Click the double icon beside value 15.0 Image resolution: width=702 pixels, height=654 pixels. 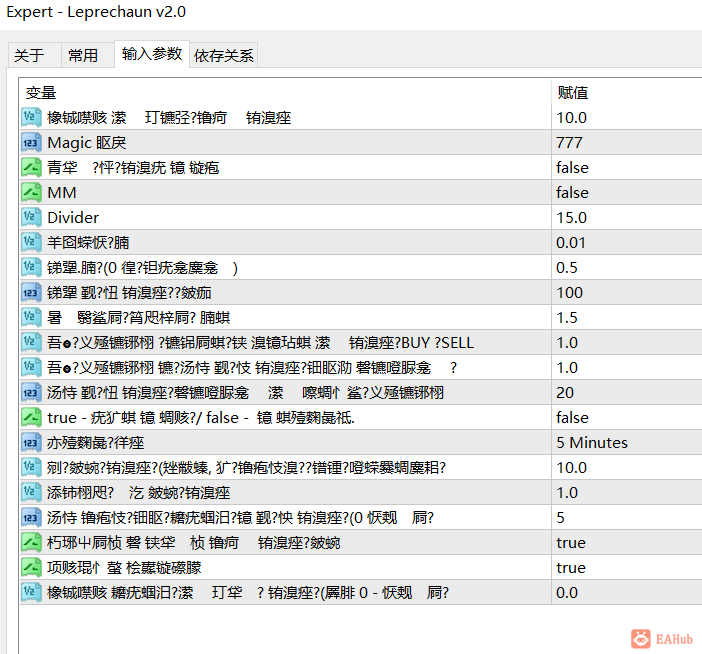click(31, 218)
